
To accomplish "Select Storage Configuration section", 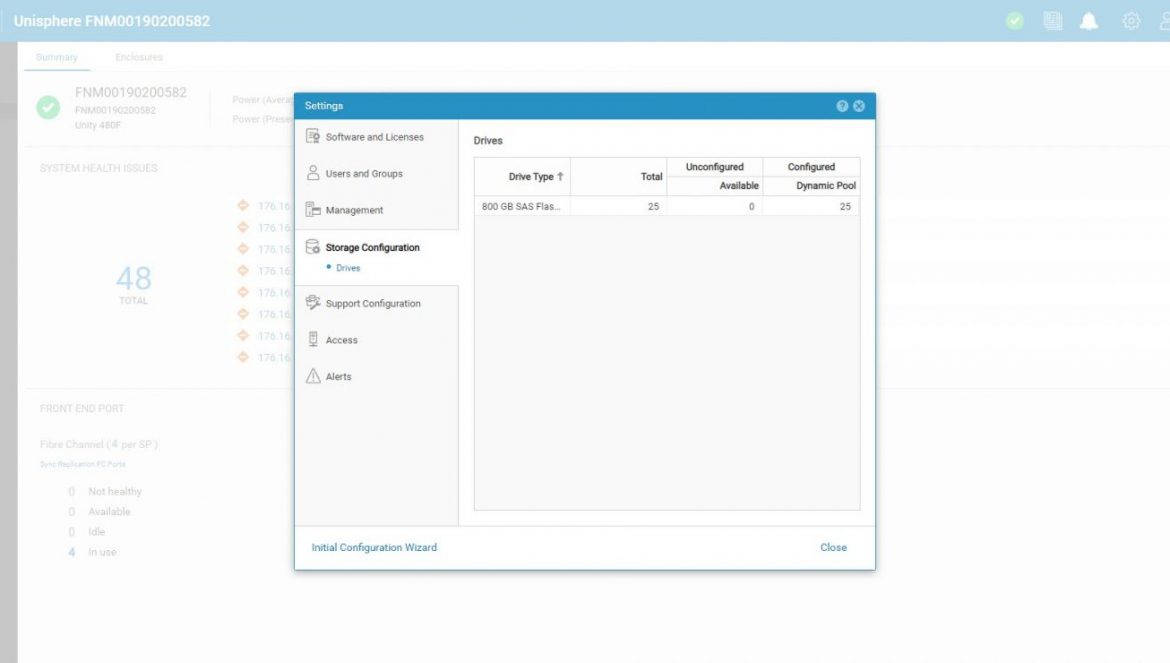I will pyautogui.click(x=372, y=248).
